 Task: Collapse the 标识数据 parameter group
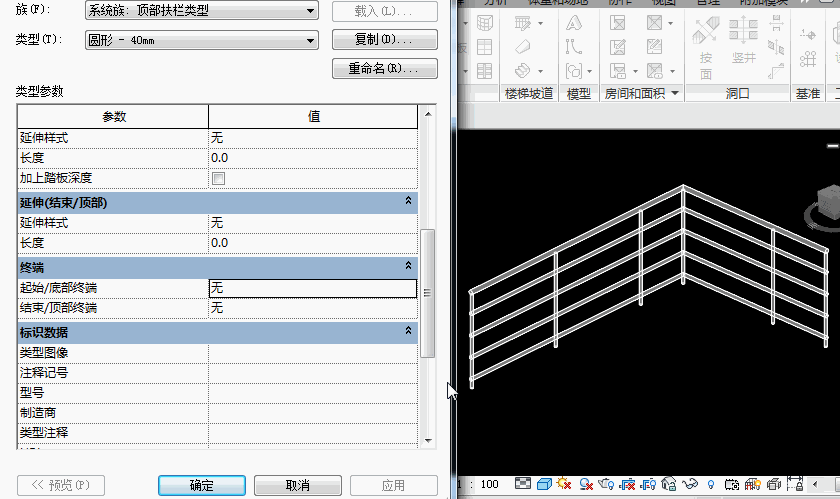408,331
